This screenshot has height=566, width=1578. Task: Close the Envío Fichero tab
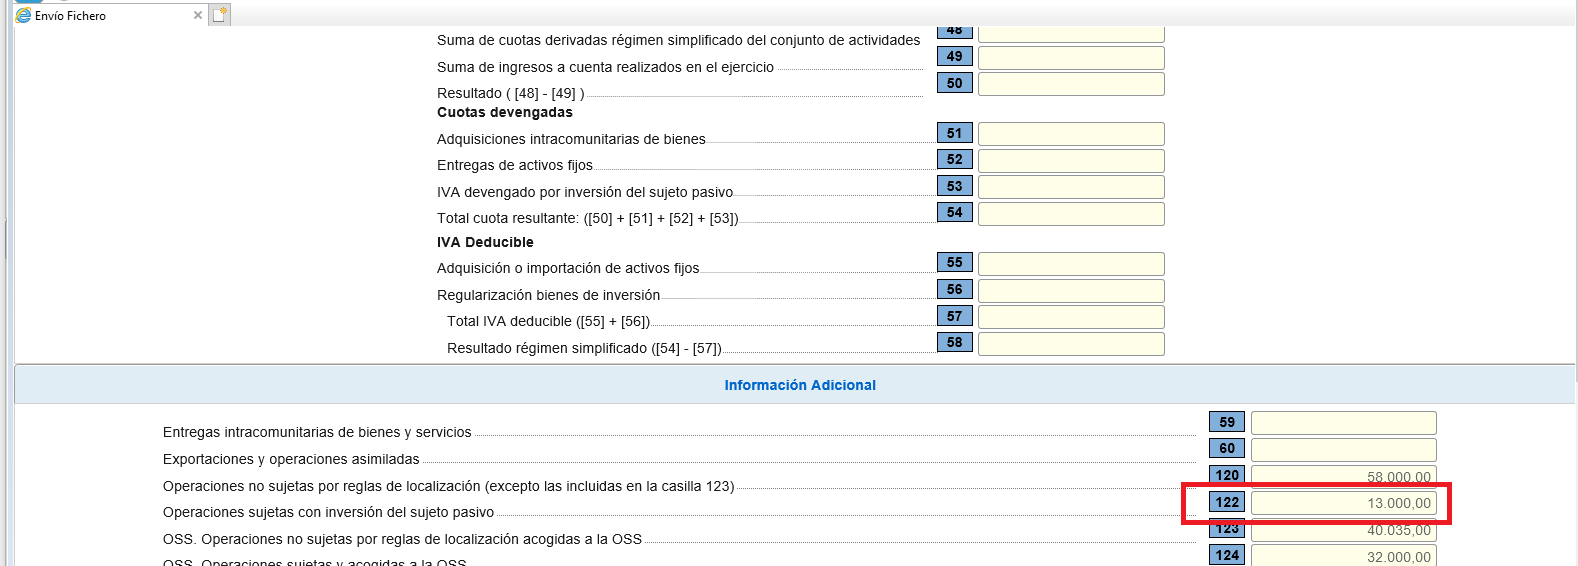[x=198, y=15]
